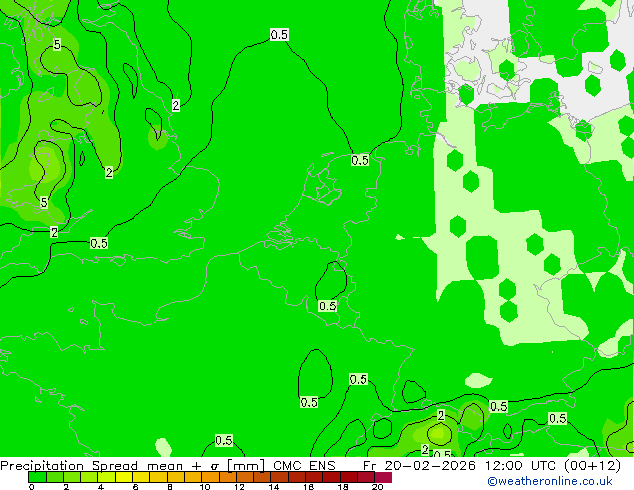
Task: Click the '[mm]' unit label in title
Action: click(246, 466)
